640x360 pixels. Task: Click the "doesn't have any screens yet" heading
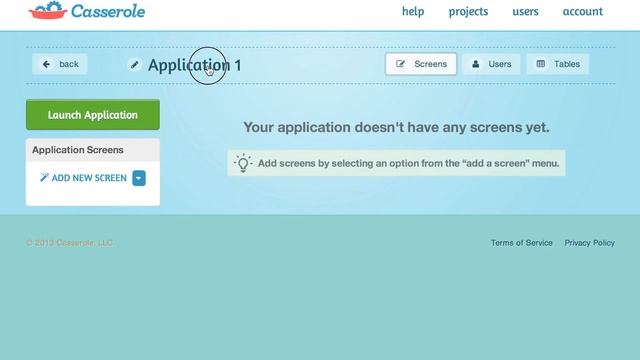pos(396,127)
